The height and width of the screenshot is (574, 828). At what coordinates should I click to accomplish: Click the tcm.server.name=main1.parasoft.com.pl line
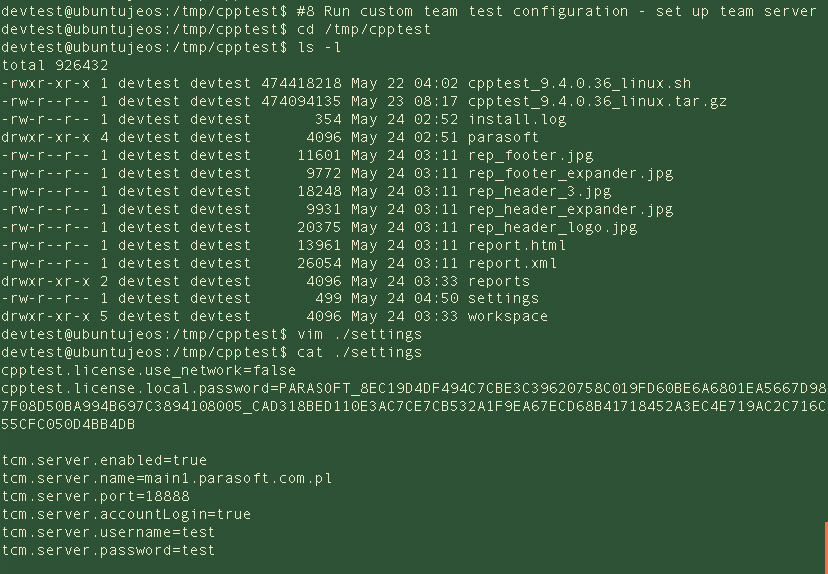pyautogui.click(x=166, y=478)
